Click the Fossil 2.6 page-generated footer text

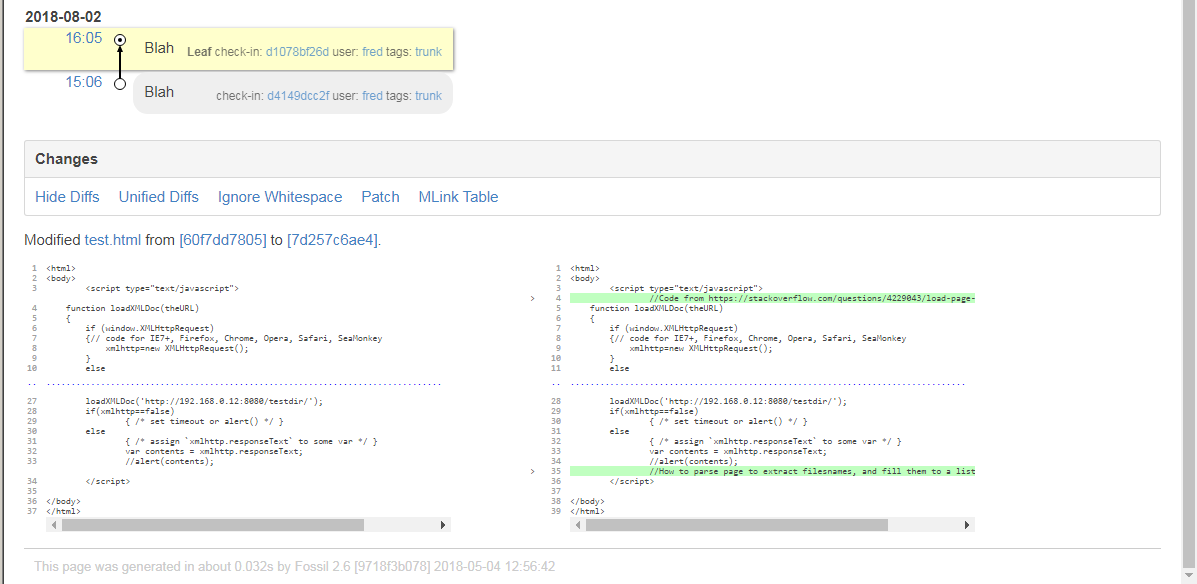295,566
